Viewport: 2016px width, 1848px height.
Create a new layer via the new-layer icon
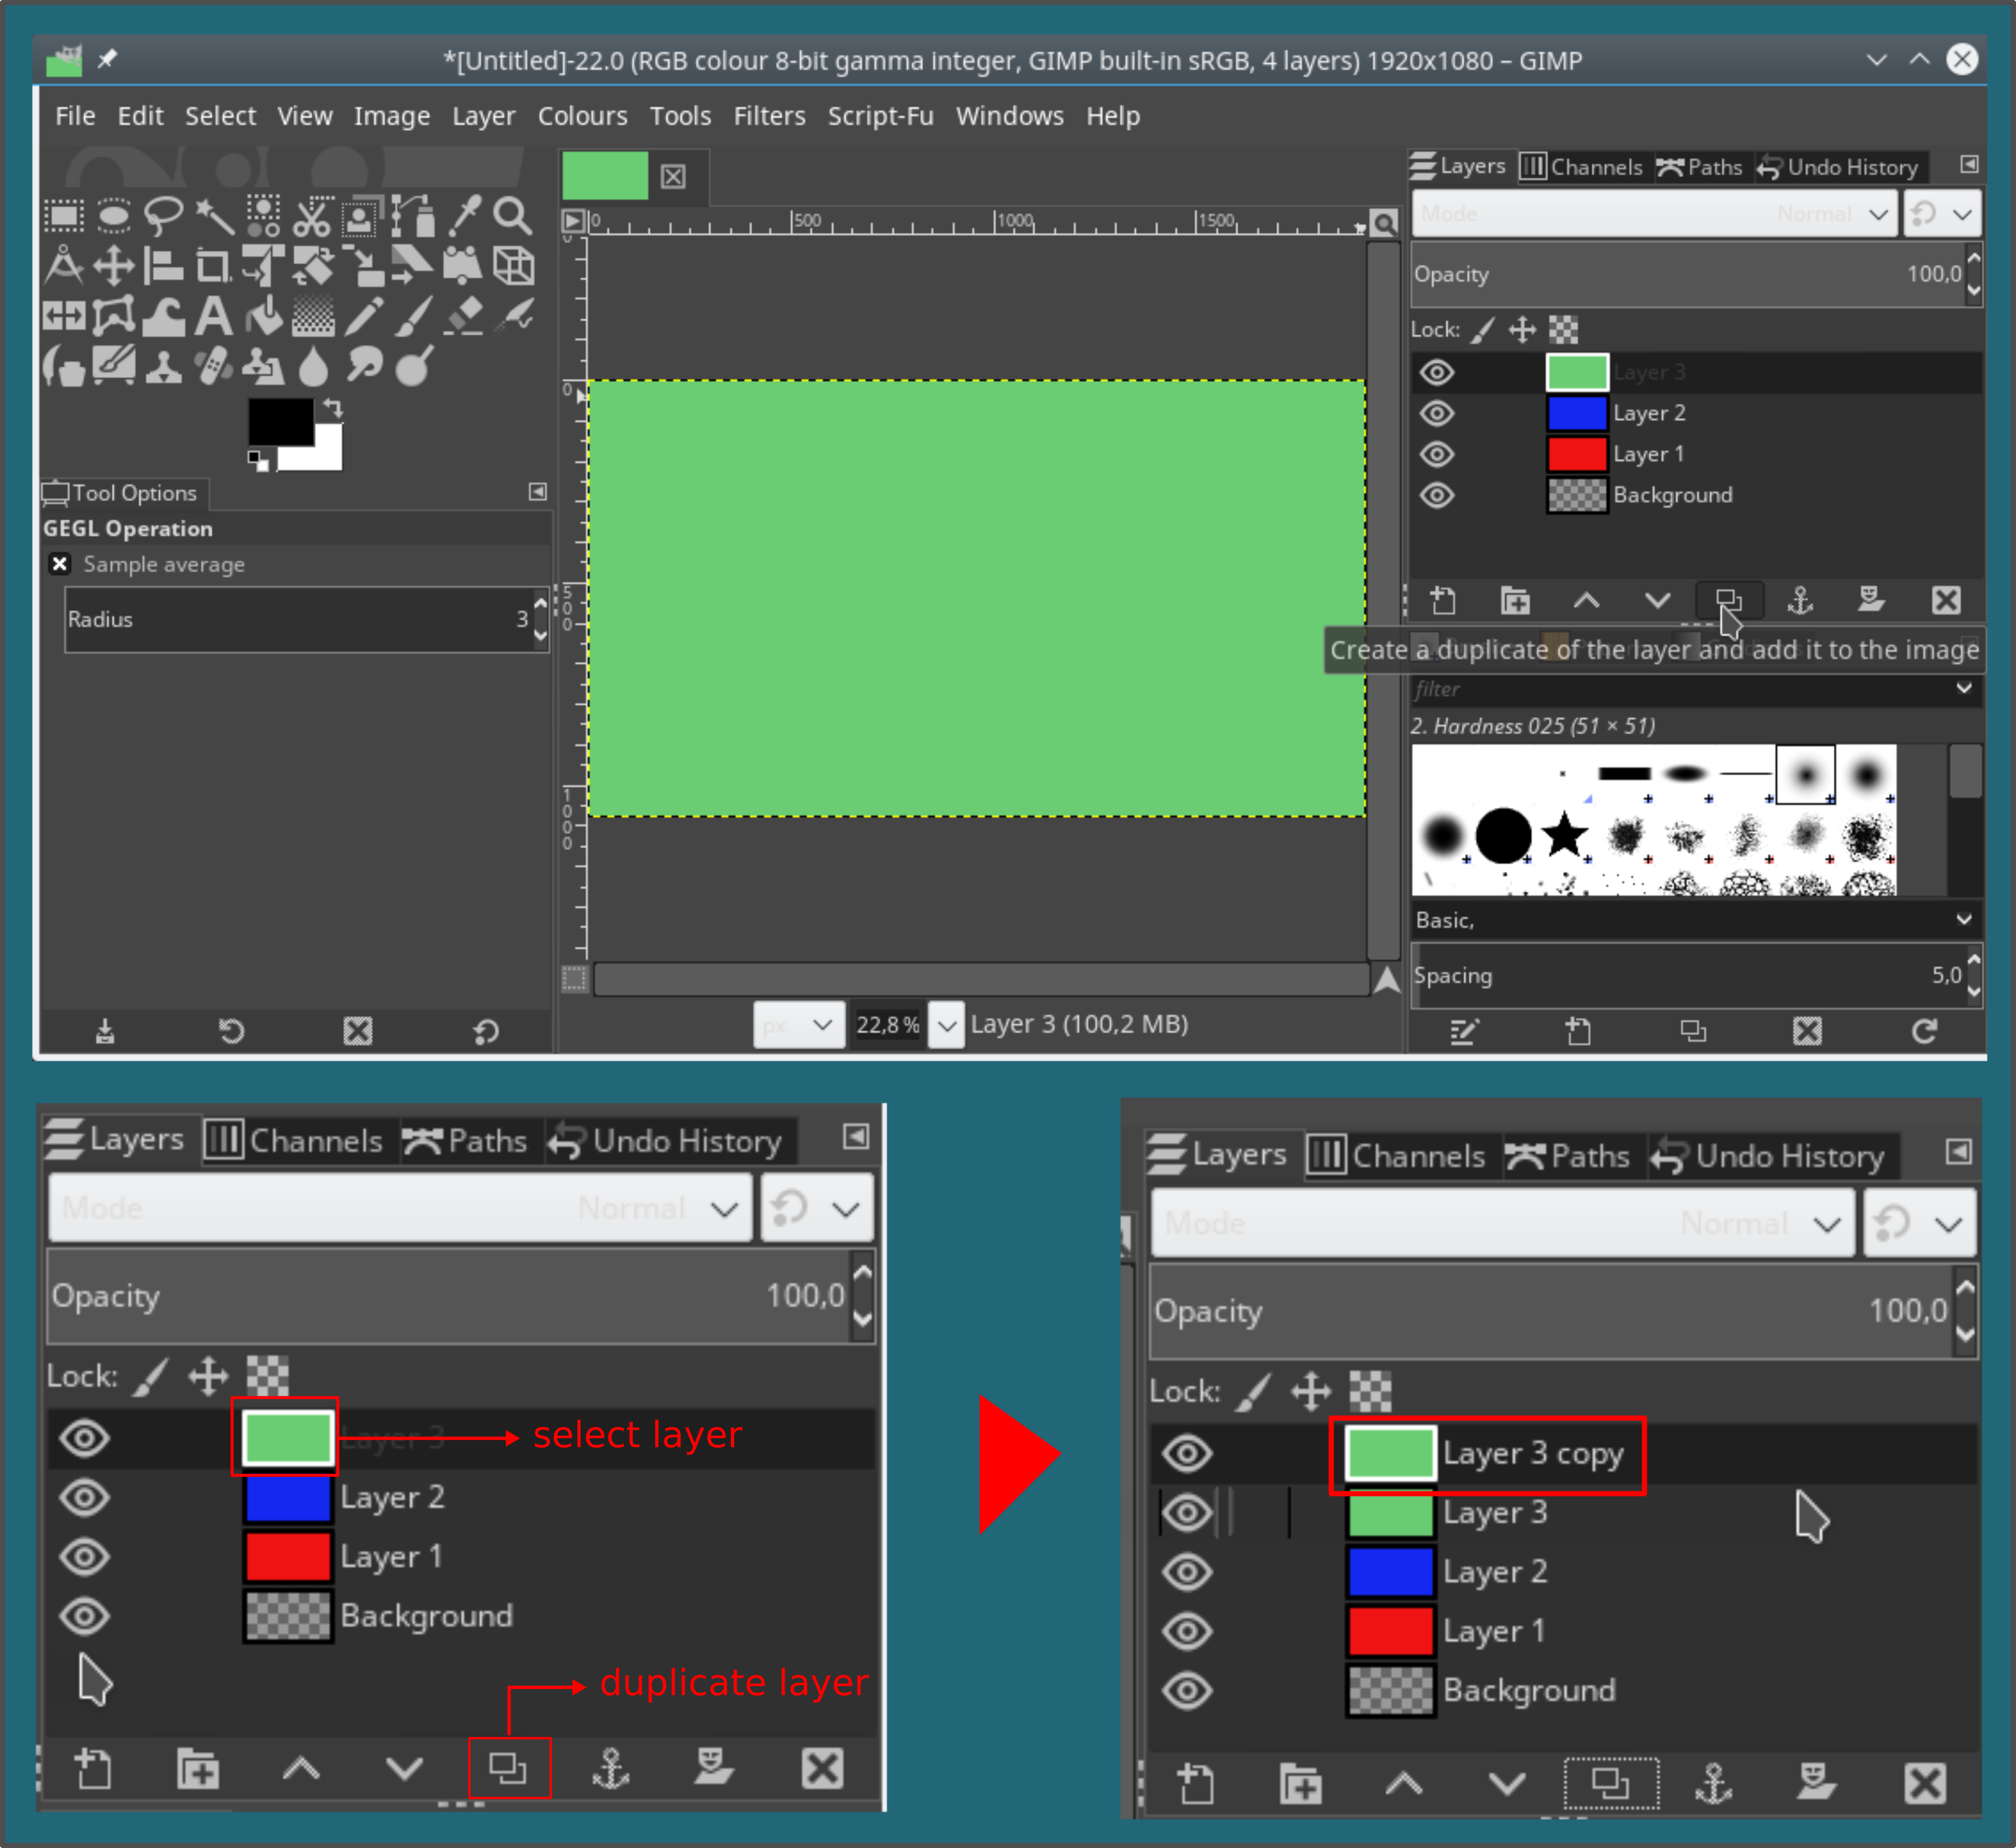pyautogui.click(x=1443, y=601)
